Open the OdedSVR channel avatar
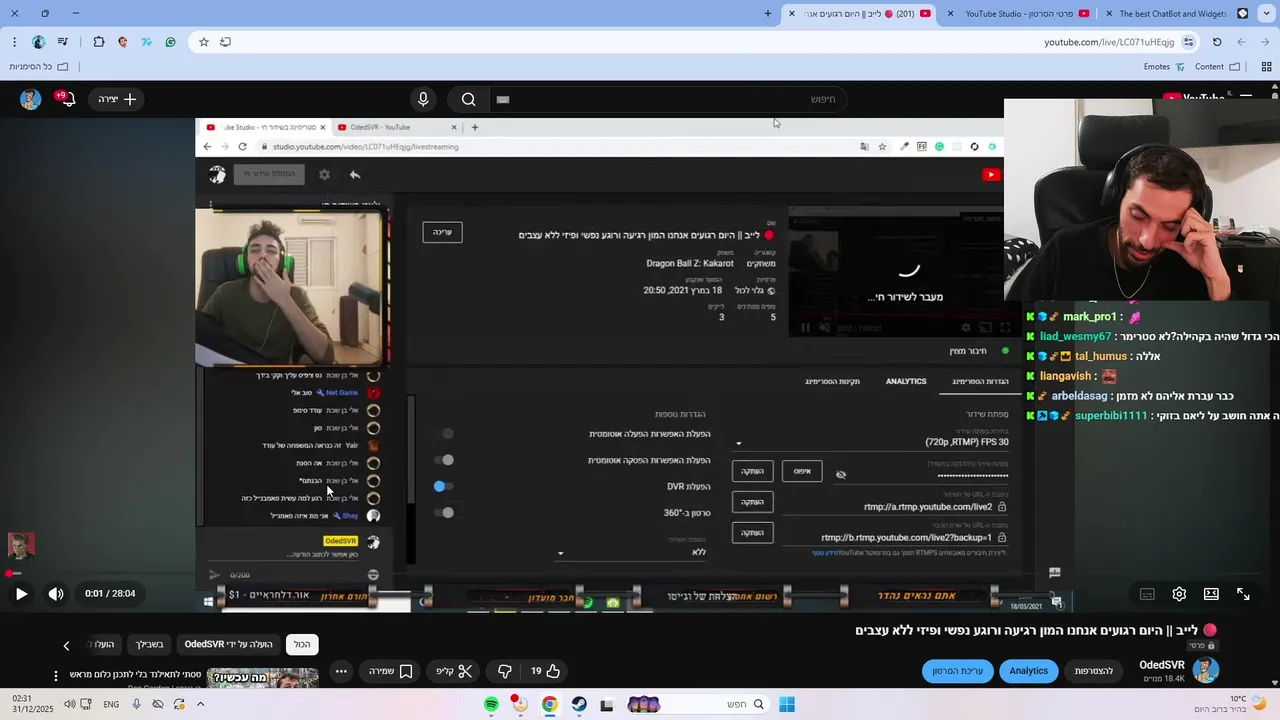 click(x=1206, y=670)
